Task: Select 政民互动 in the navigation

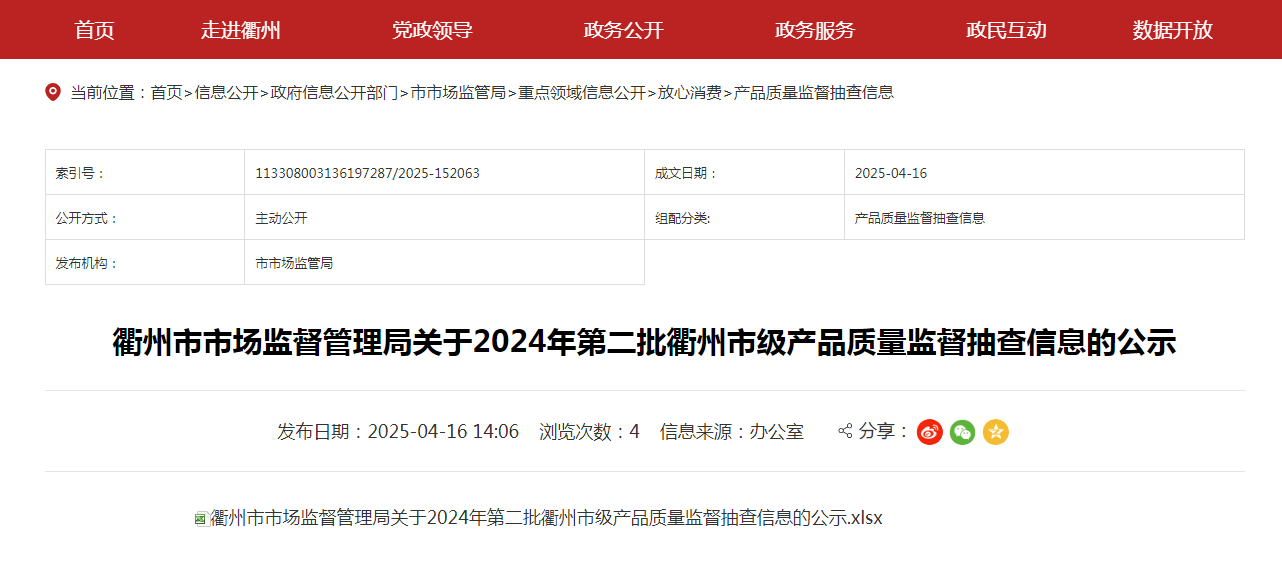Action: (1006, 30)
